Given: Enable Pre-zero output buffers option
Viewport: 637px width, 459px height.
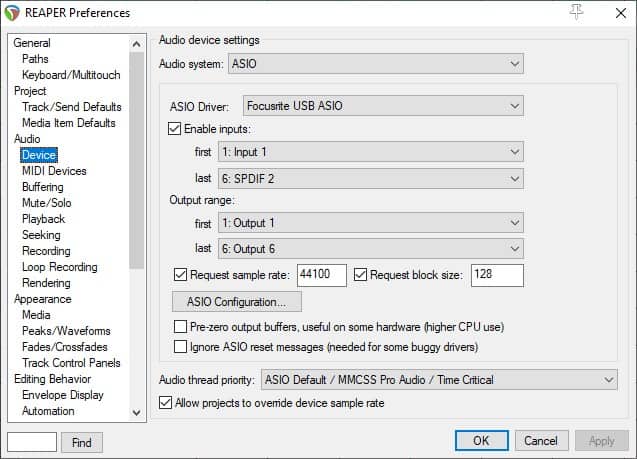Looking at the screenshot, I should pyautogui.click(x=180, y=327).
